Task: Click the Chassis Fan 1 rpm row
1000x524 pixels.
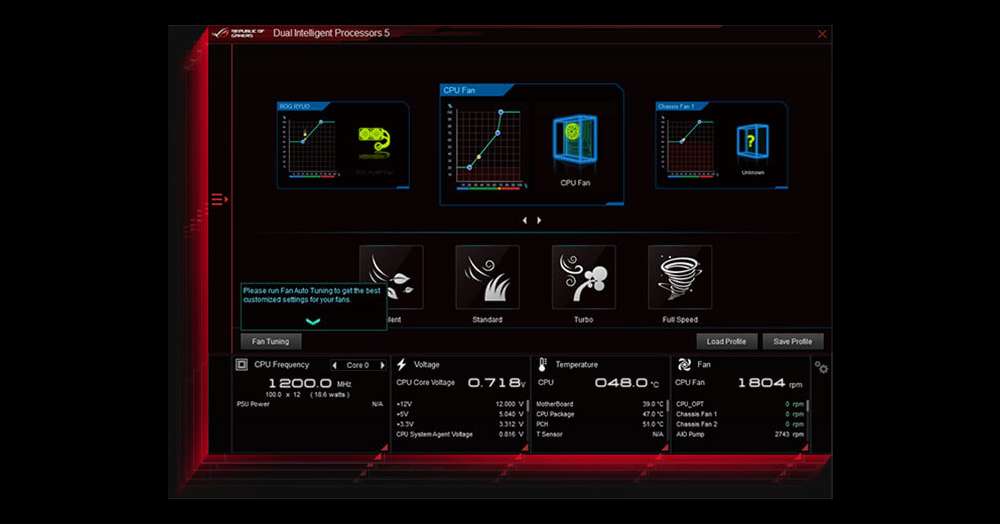Action: pos(740,414)
